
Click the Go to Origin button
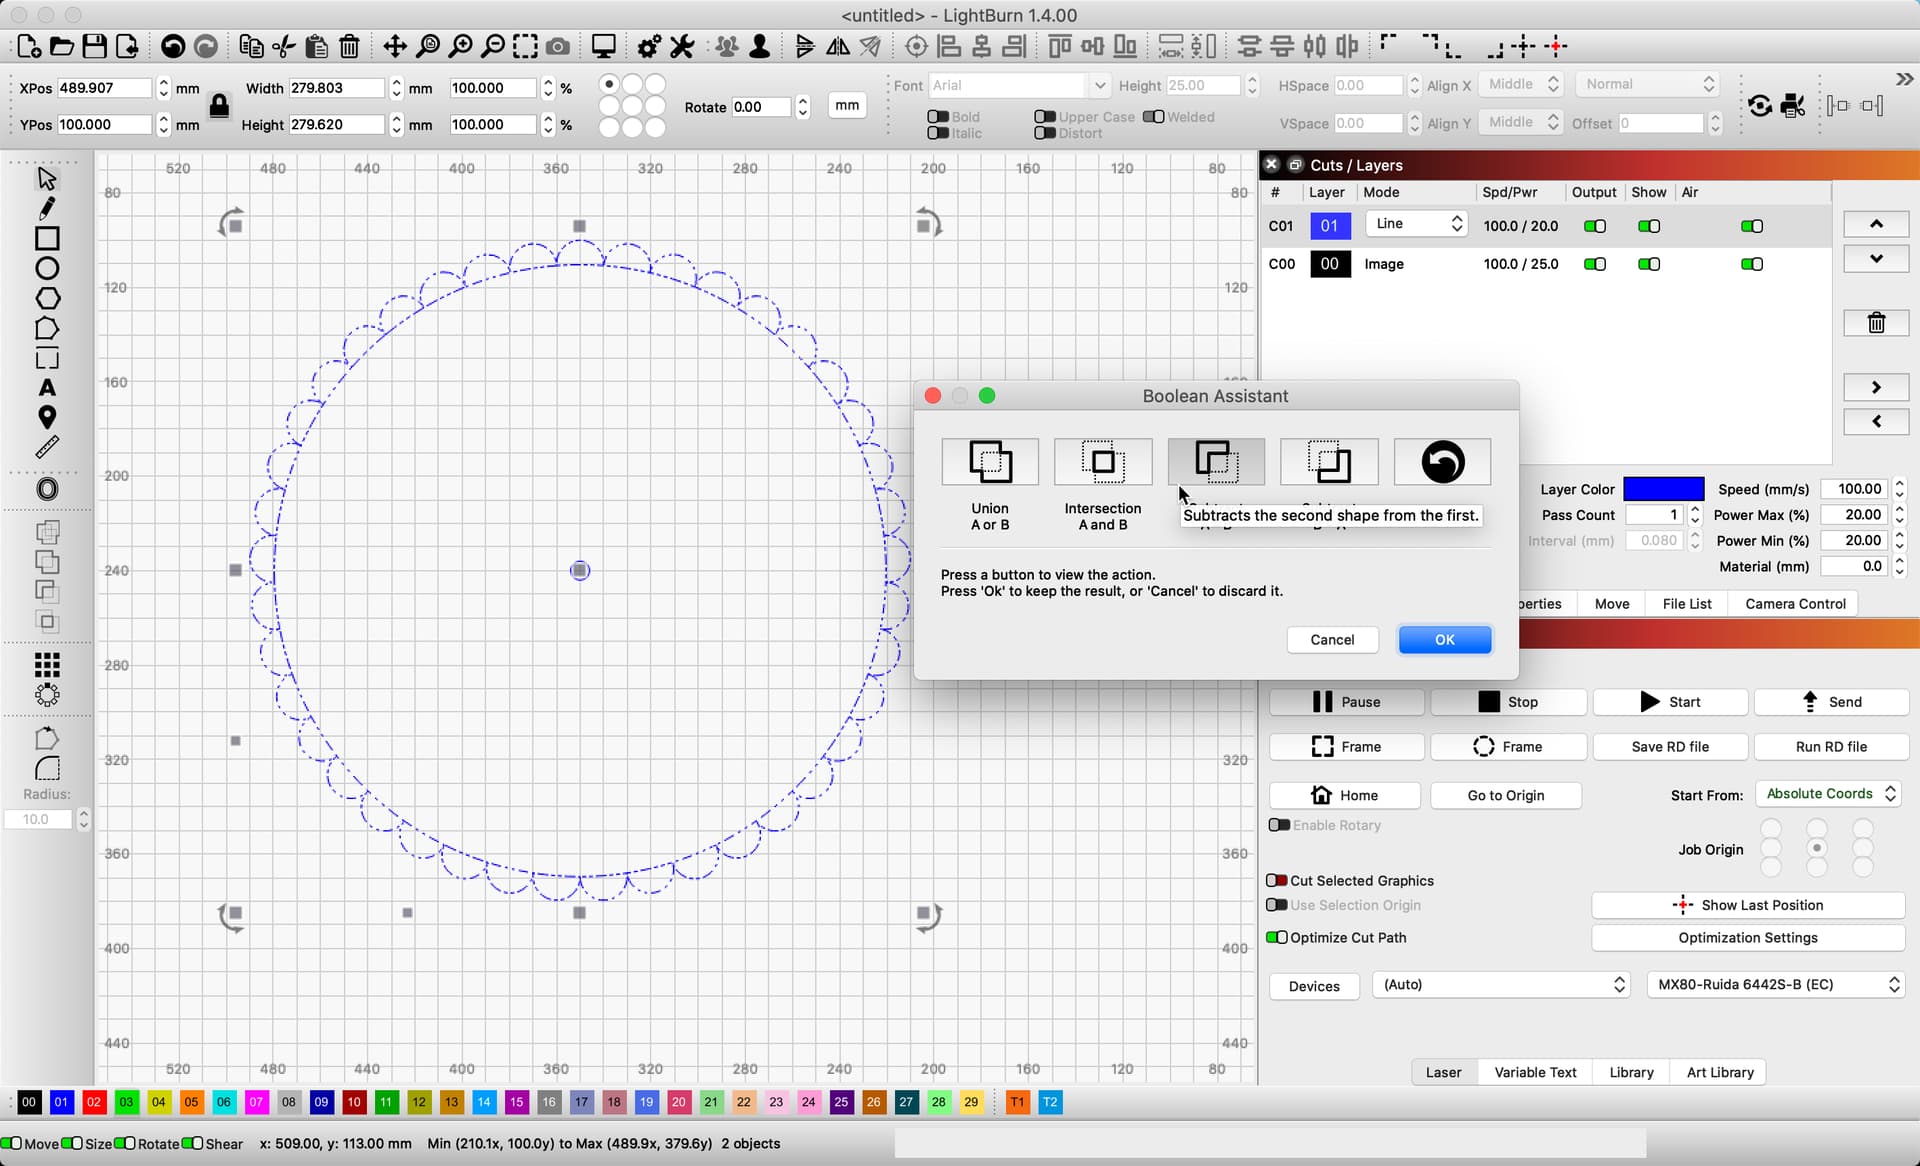point(1505,795)
